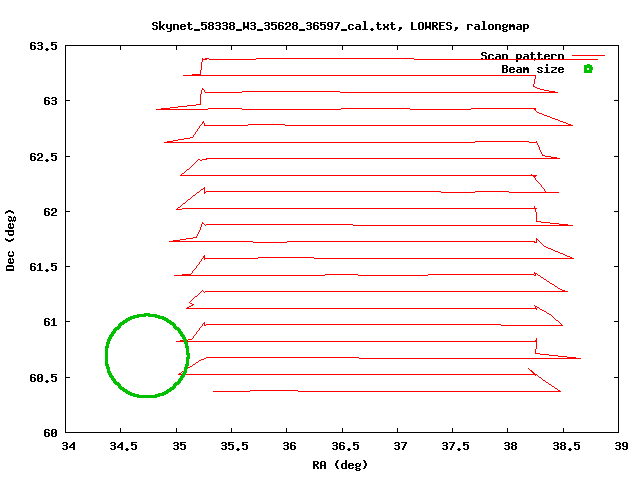
Task: Click the 'Dec (deg)' axis label
Action: [x=10, y=240]
